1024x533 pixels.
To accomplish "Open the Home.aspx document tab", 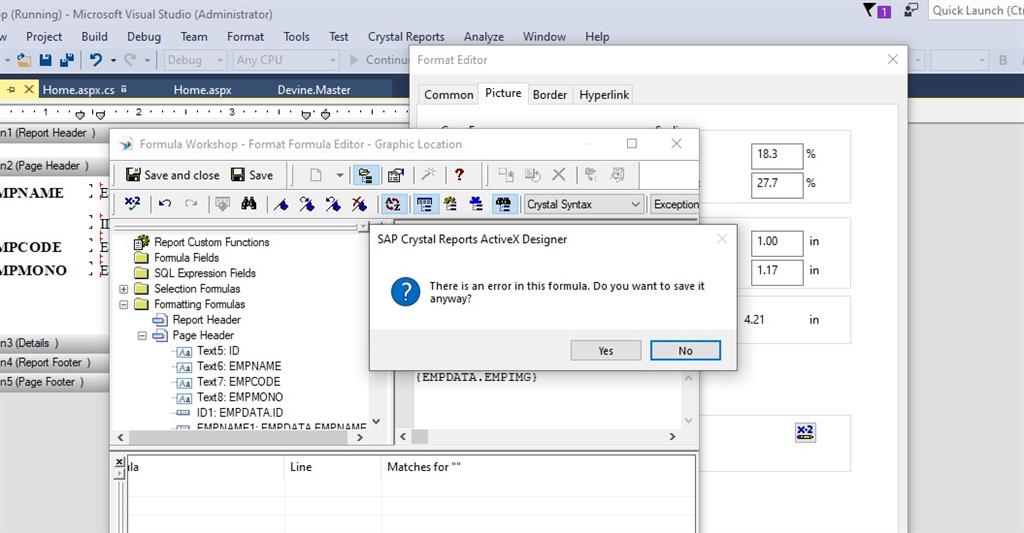I will pyautogui.click(x=202, y=90).
